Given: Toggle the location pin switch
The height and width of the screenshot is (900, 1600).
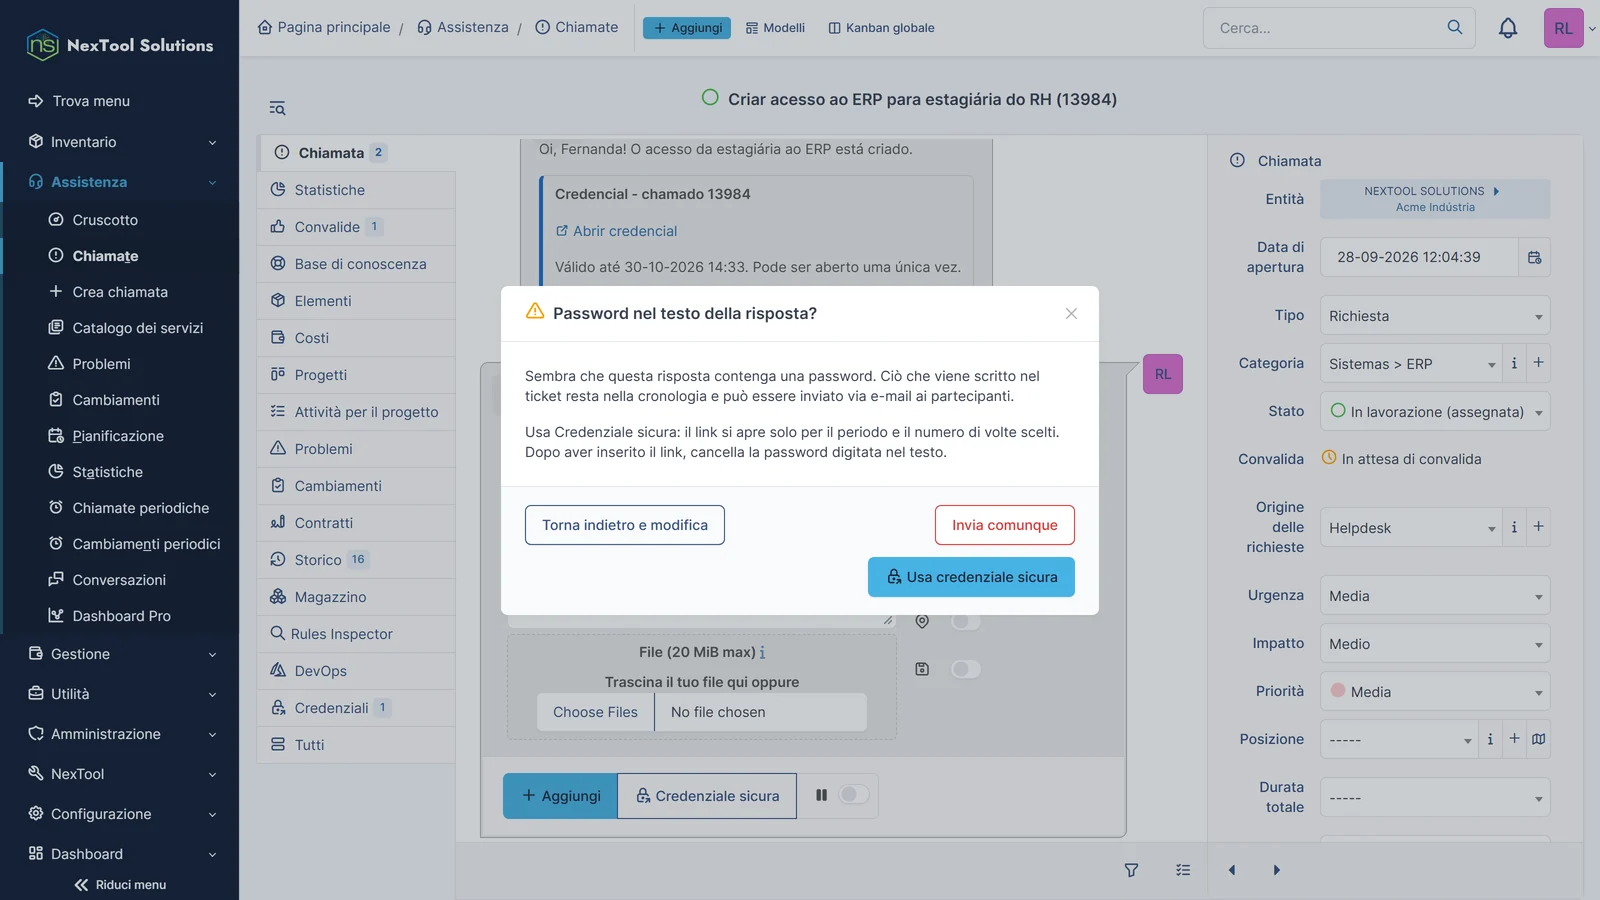Looking at the screenshot, I should coord(965,621).
